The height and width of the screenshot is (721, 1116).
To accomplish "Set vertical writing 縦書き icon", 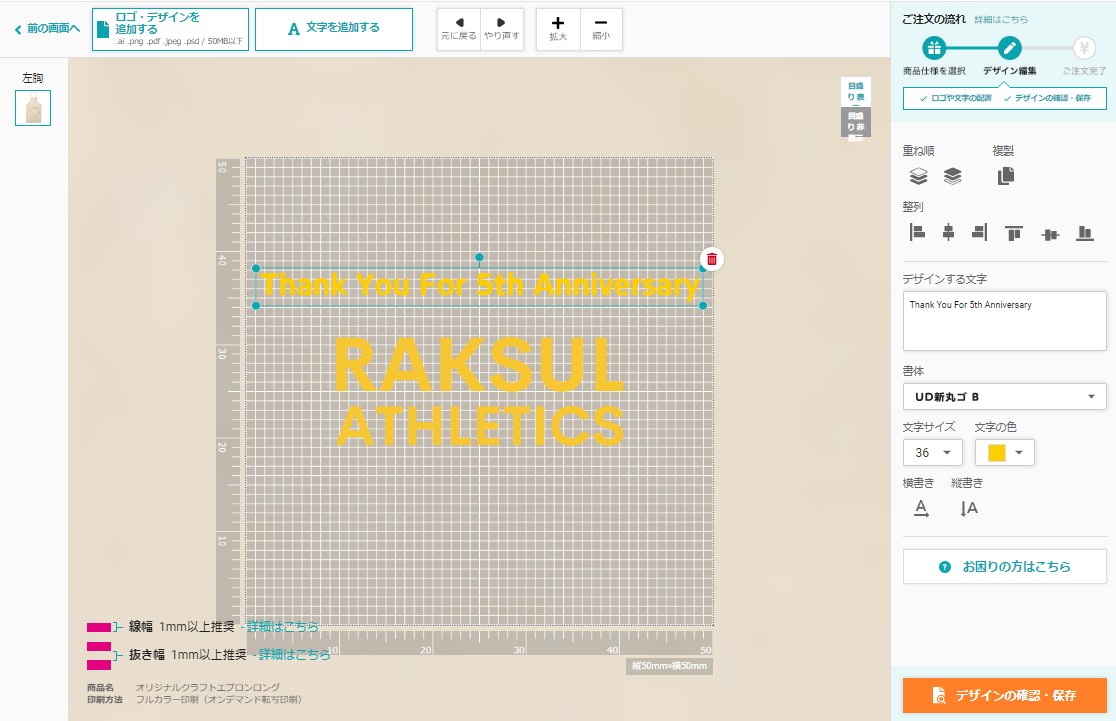I will click(x=969, y=508).
